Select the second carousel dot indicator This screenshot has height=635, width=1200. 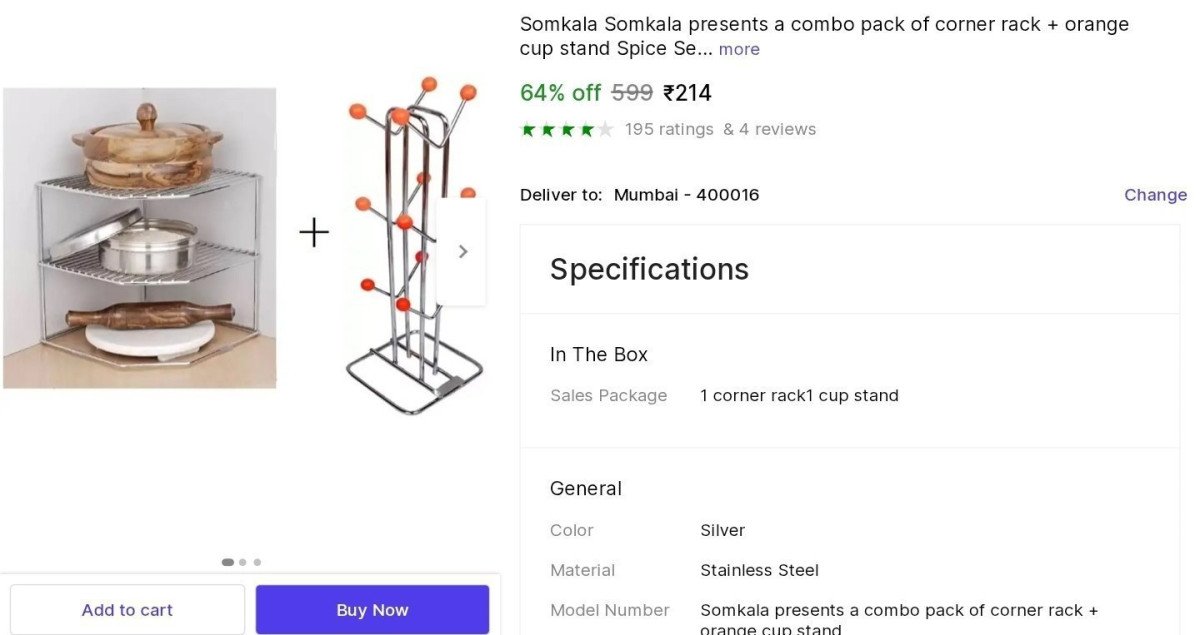(242, 562)
